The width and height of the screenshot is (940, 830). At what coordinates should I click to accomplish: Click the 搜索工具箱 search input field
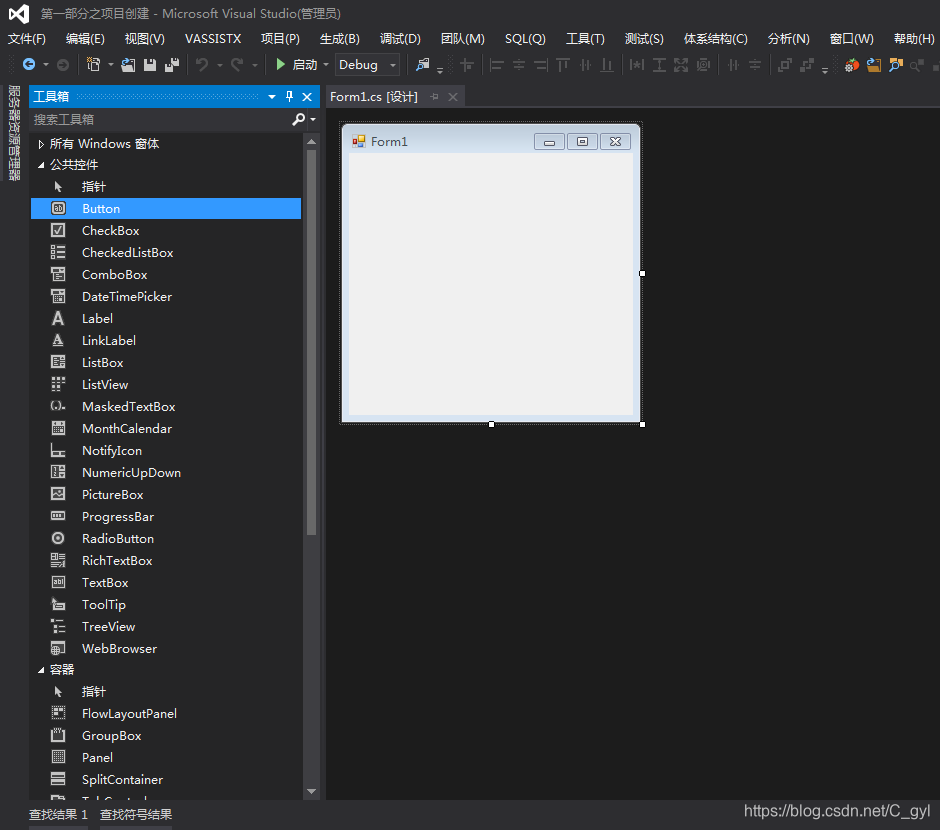click(161, 119)
